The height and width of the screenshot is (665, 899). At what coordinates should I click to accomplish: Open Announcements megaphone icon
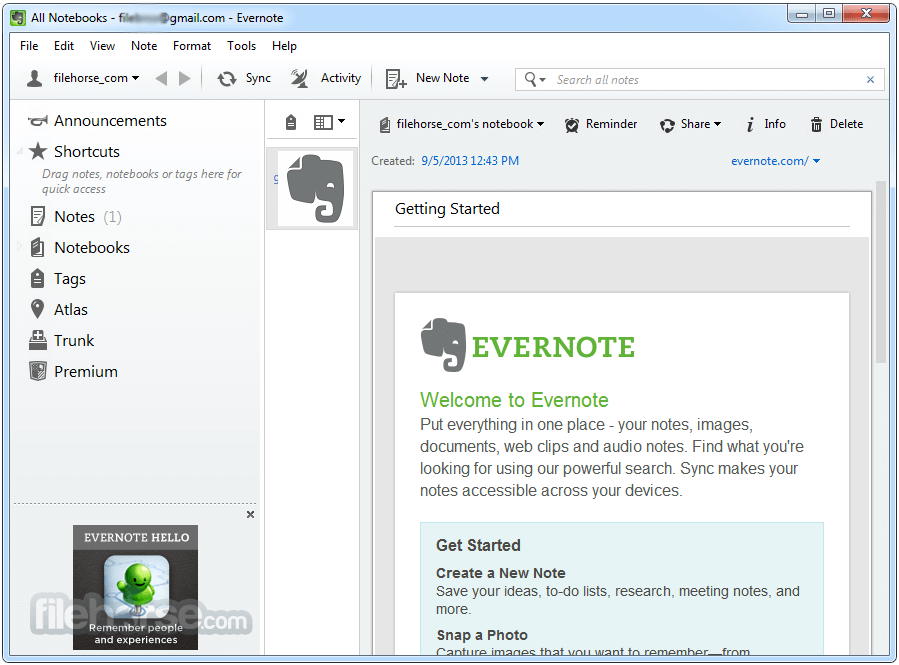pyautogui.click(x=38, y=121)
